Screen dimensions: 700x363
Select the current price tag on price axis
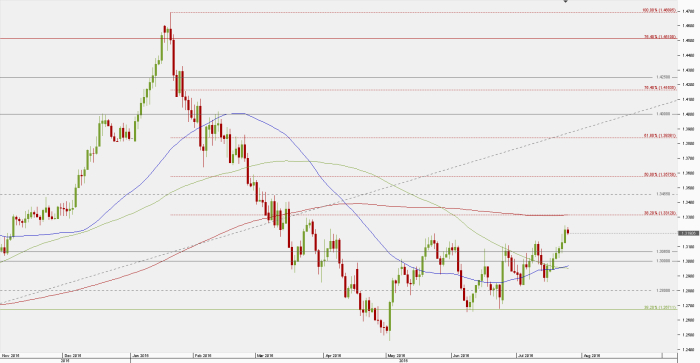point(688,233)
